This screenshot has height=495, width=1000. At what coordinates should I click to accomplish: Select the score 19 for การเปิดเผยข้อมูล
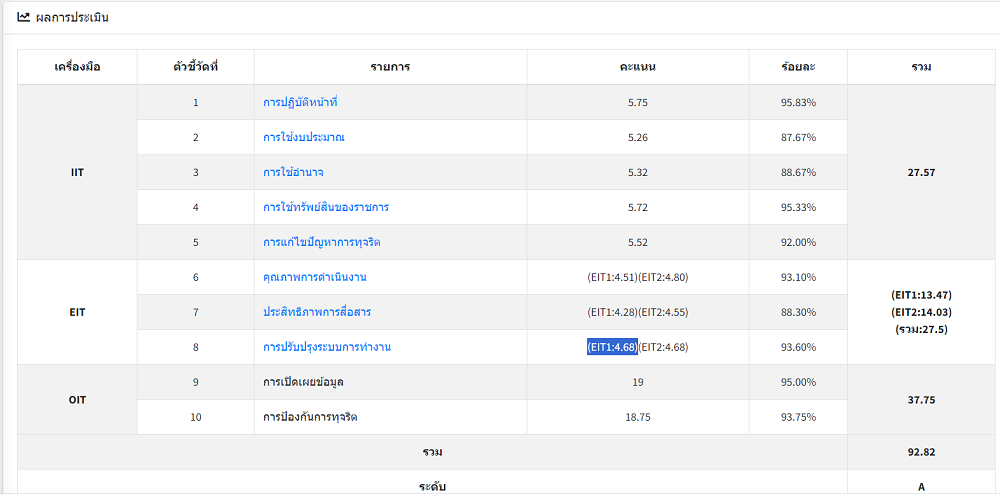(638, 383)
